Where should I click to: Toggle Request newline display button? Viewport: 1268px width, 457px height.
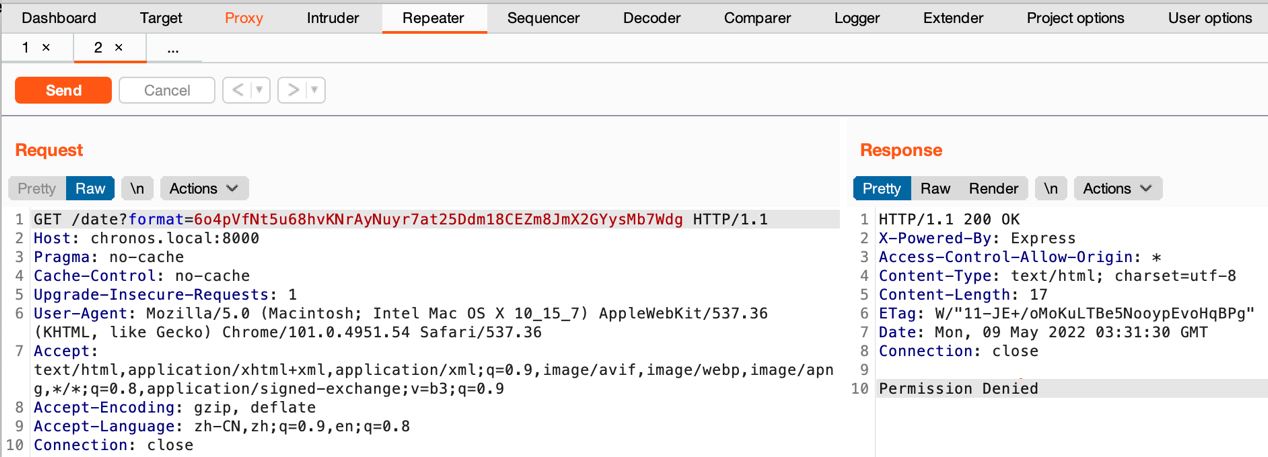point(137,188)
